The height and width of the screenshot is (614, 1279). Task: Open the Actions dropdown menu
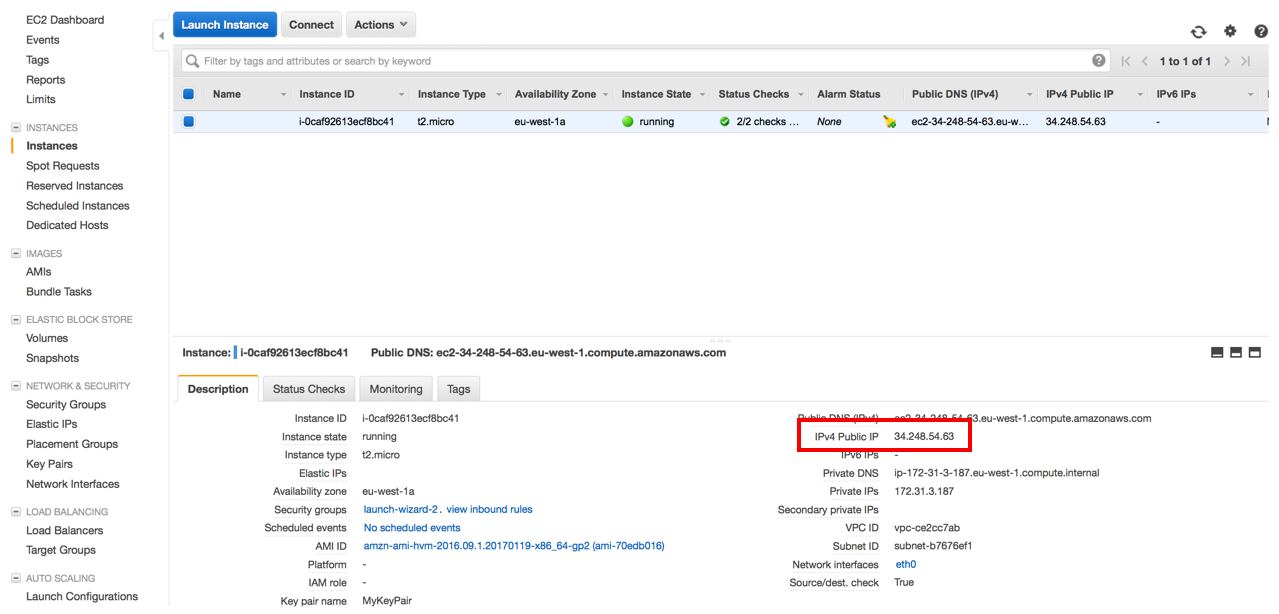[x=381, y=25]
